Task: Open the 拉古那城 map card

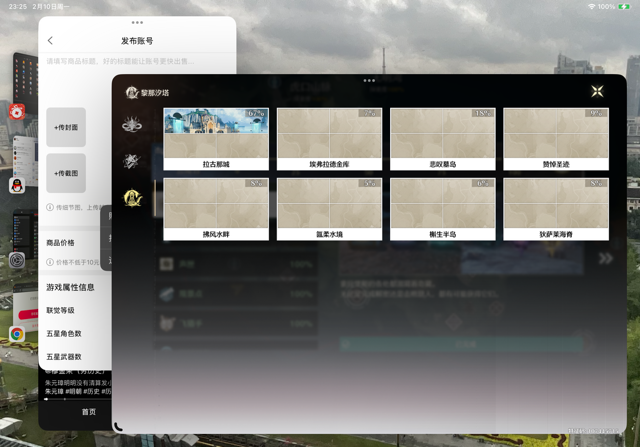Action: pos(216,139)
